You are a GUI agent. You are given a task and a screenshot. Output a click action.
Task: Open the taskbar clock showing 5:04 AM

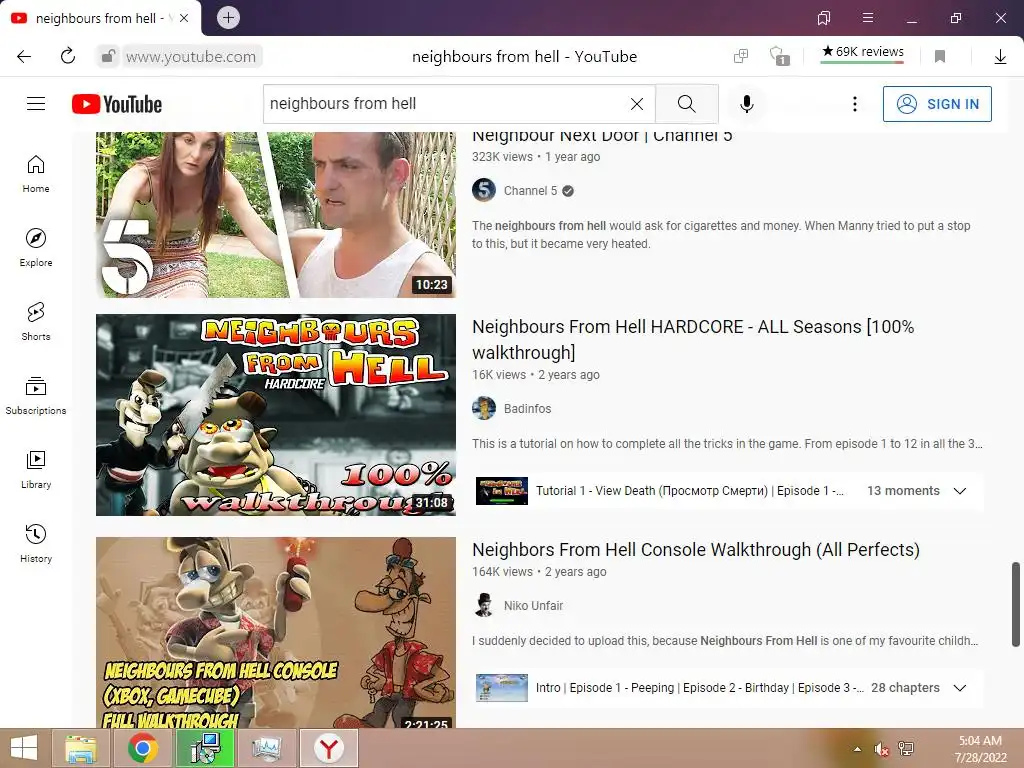[x=980, y=749]
